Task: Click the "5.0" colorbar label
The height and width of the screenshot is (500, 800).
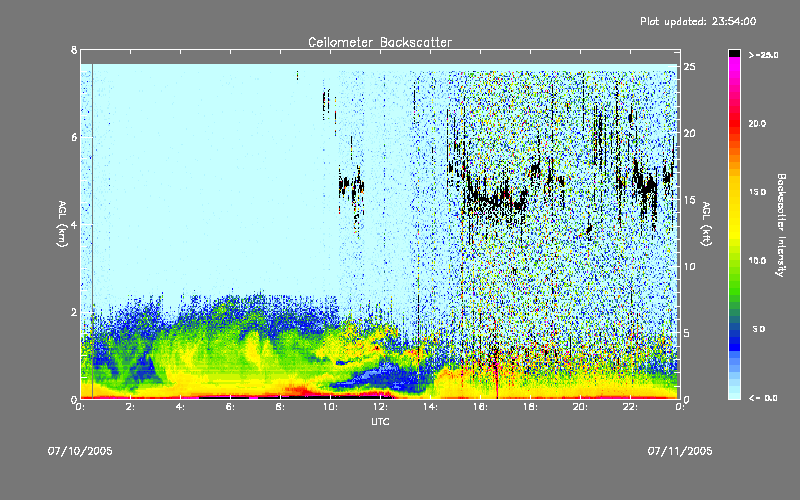Action: [x=759, y=329]
